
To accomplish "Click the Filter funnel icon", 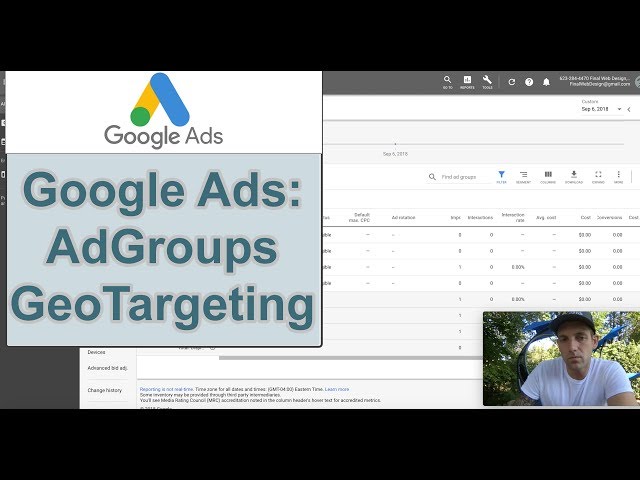I will click(x=502, y=177).
